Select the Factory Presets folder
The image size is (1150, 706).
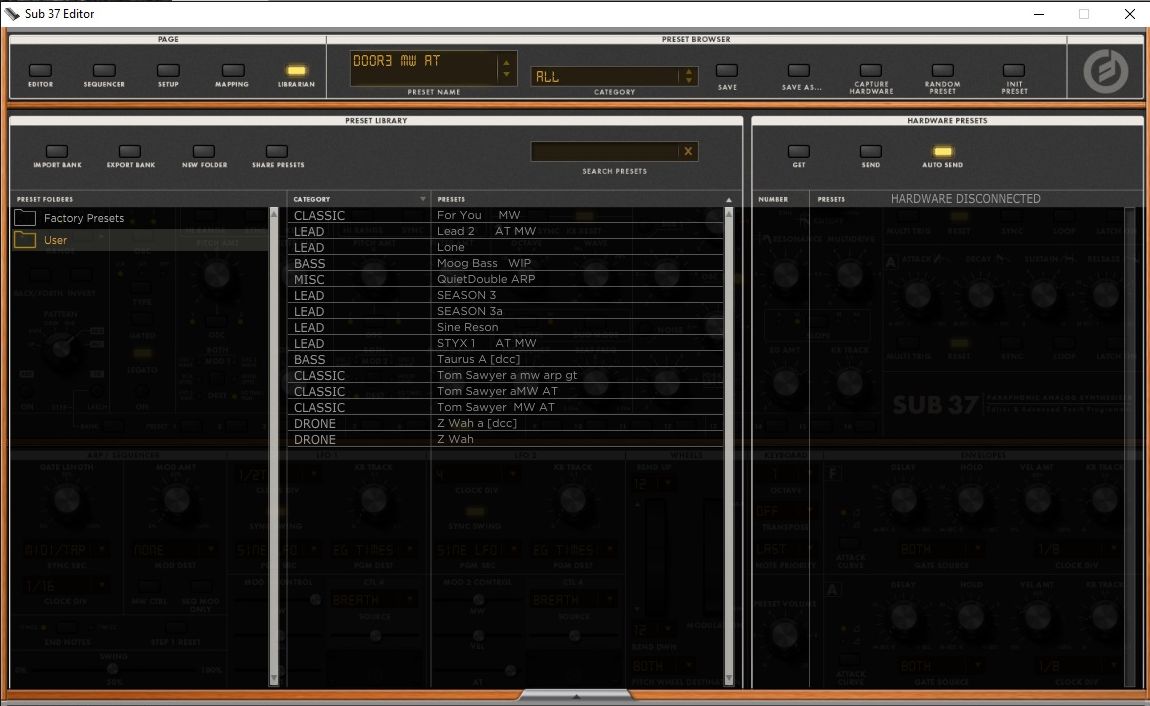pos(140,218)
